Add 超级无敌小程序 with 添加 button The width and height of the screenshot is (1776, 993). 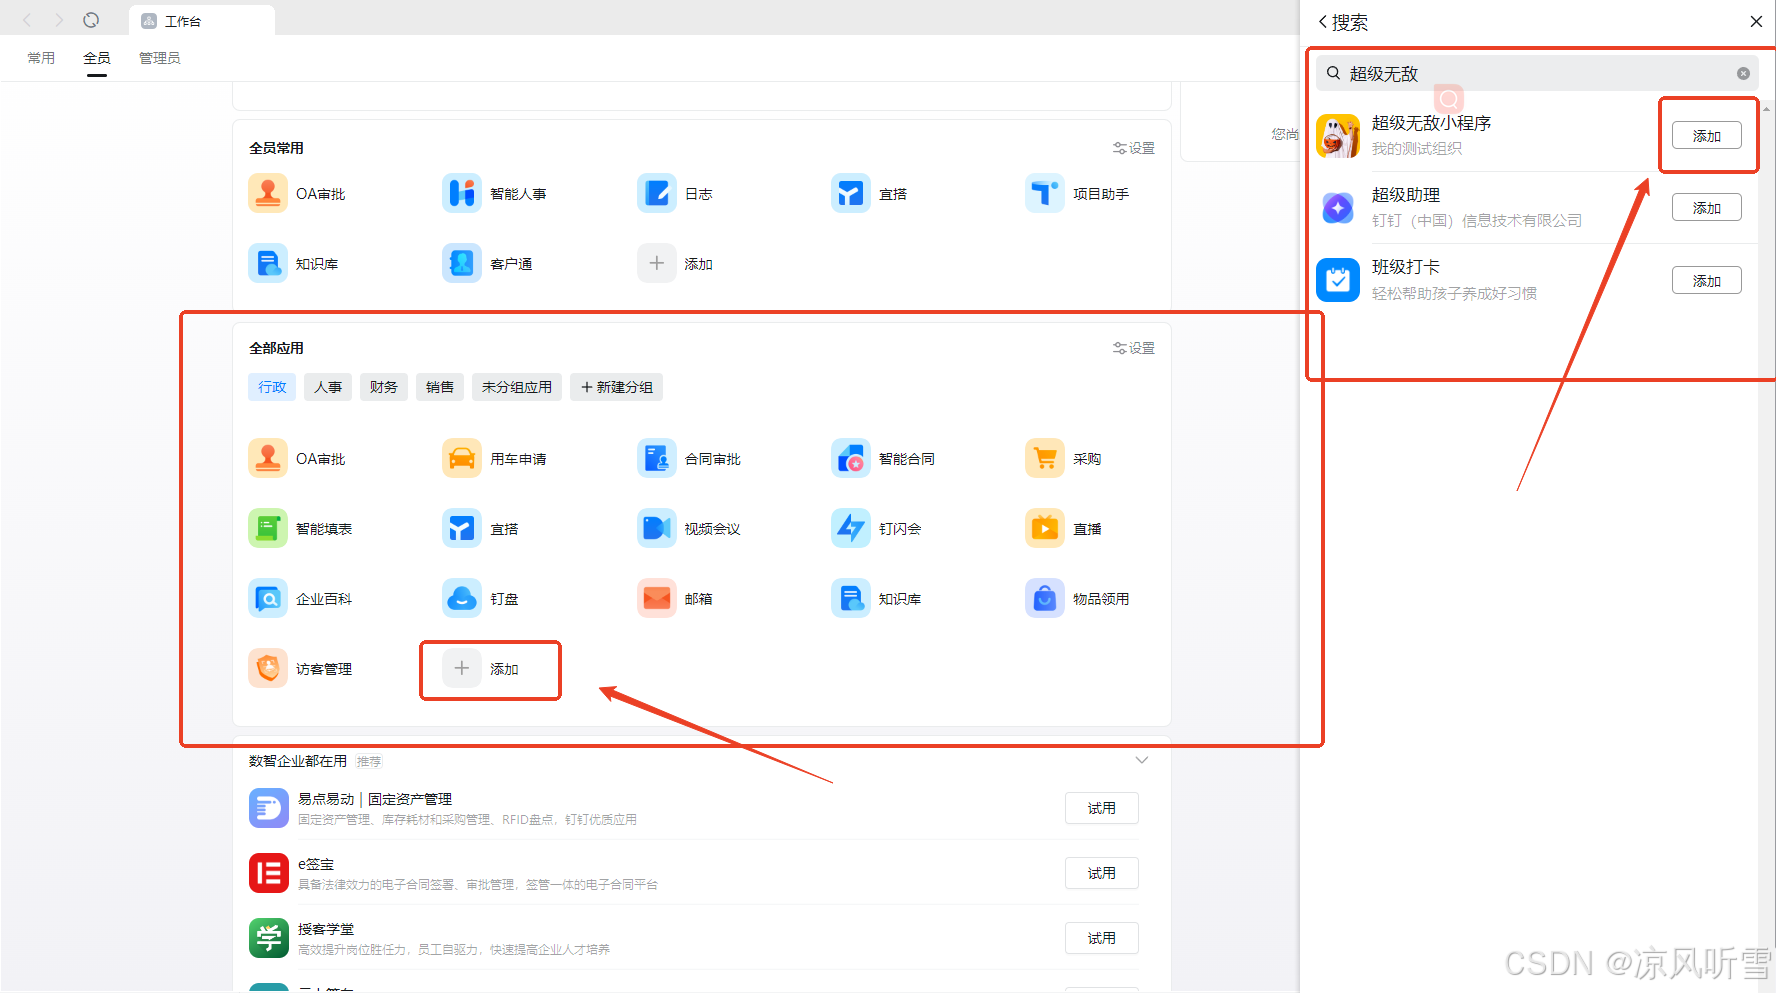pos(1707,136)
